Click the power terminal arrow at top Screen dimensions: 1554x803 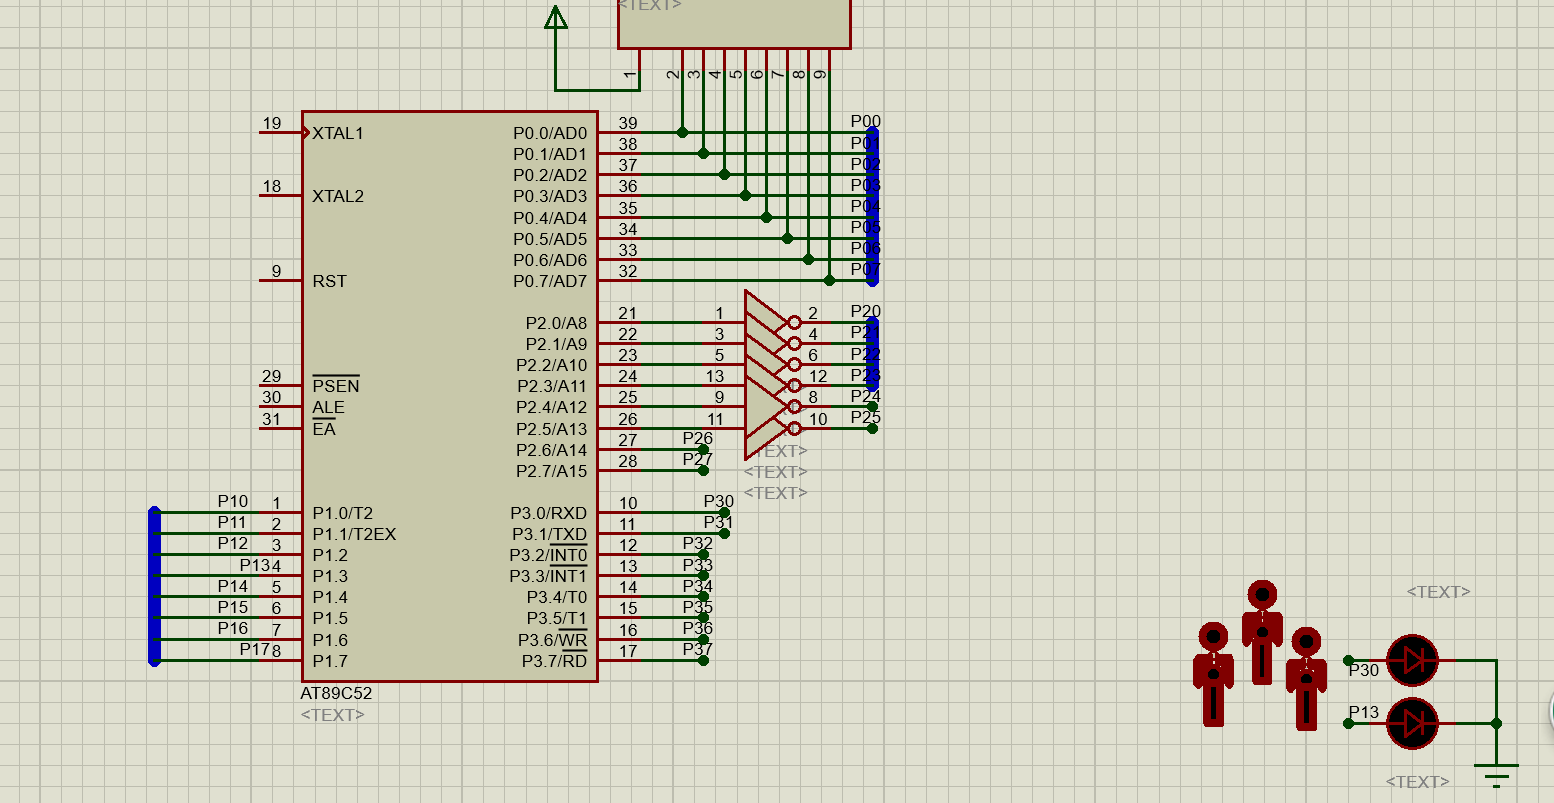(556, 18)
